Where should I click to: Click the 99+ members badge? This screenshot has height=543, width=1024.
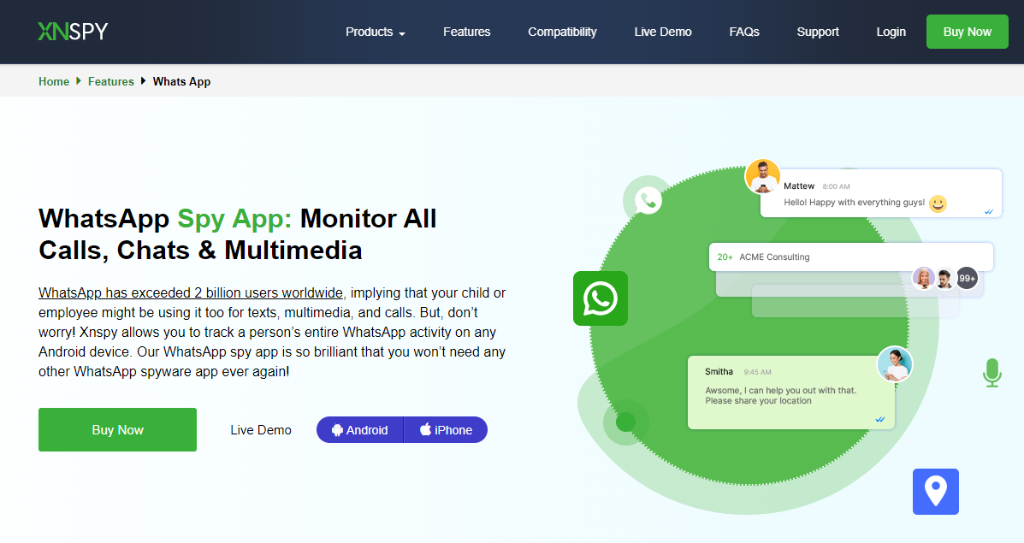(967, 278)
